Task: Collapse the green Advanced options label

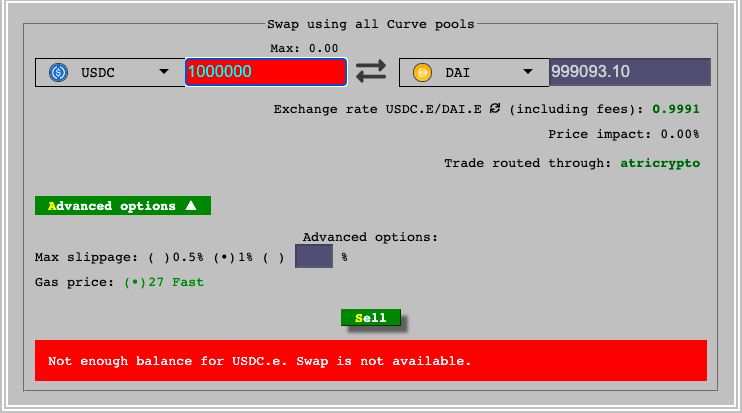Action: coord(112,206)
